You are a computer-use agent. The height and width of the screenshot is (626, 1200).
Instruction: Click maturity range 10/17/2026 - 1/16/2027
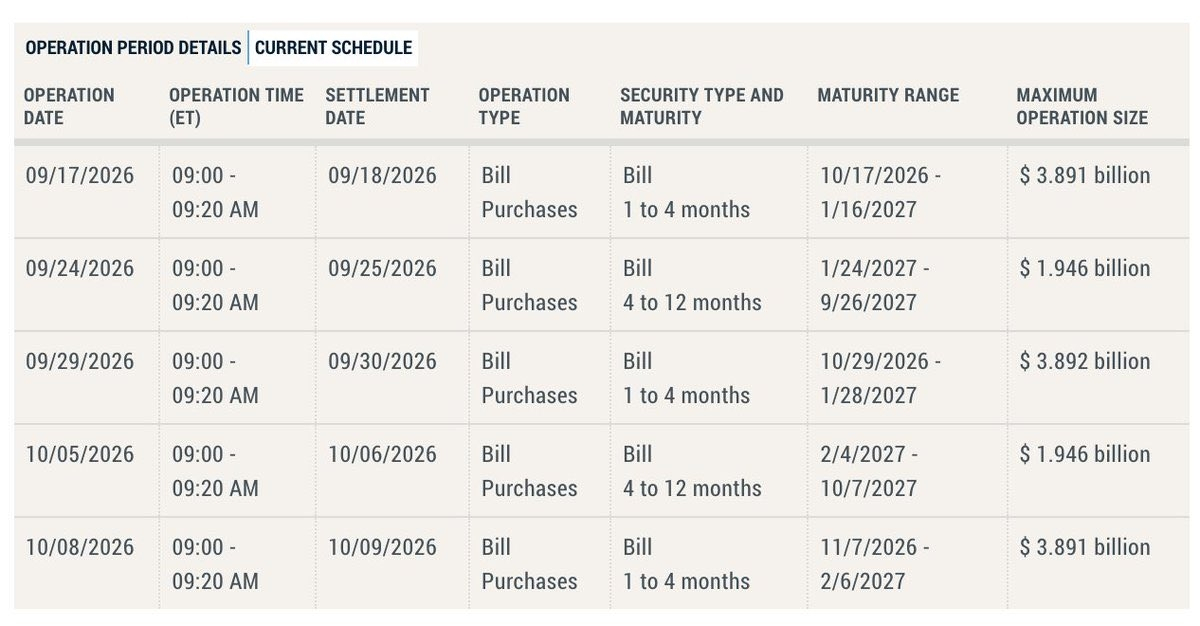(880, 192)
